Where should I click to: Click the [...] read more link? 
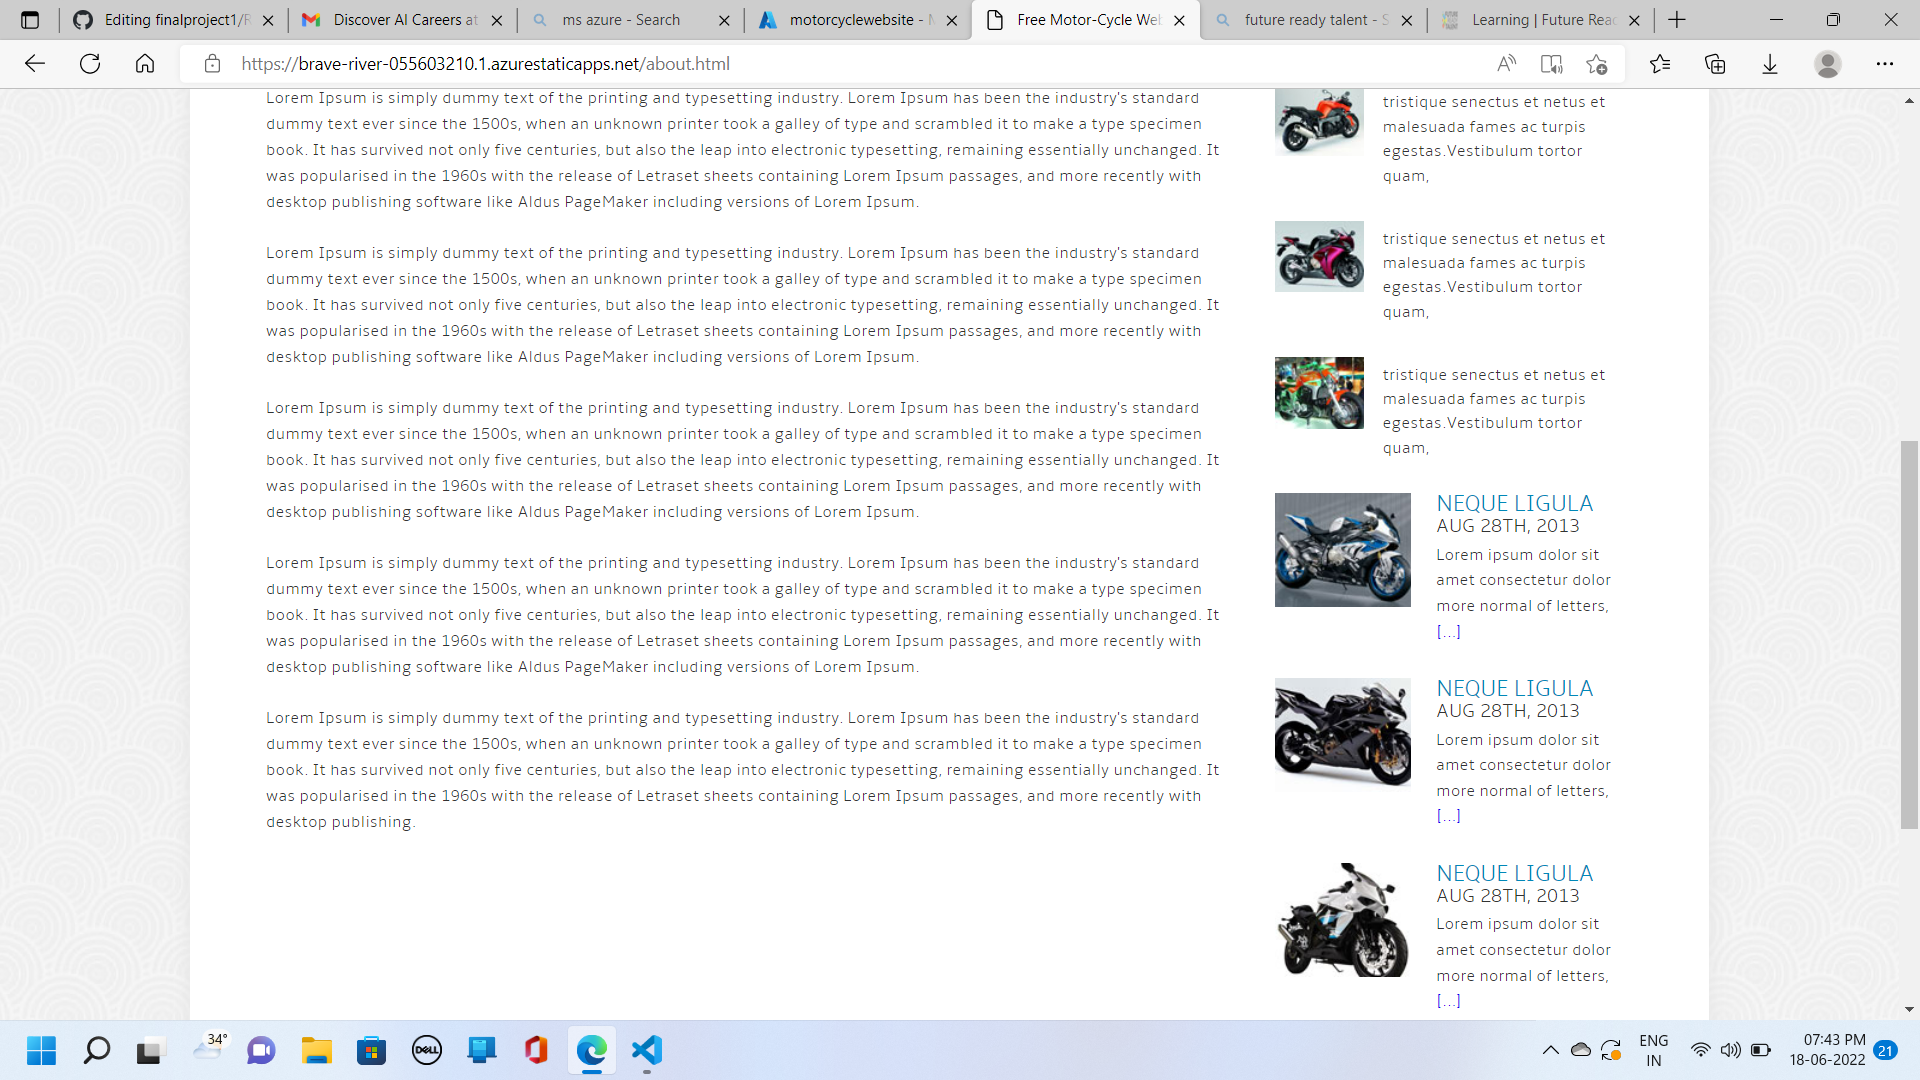click(x=1448, y=631)
